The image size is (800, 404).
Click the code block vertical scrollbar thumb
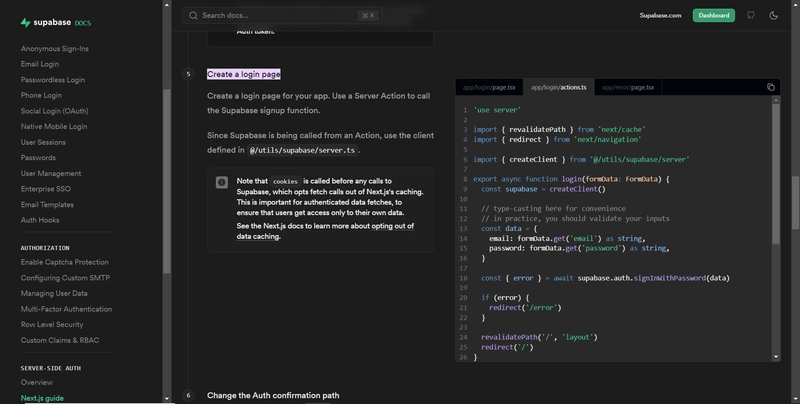(x=776, y=174)
